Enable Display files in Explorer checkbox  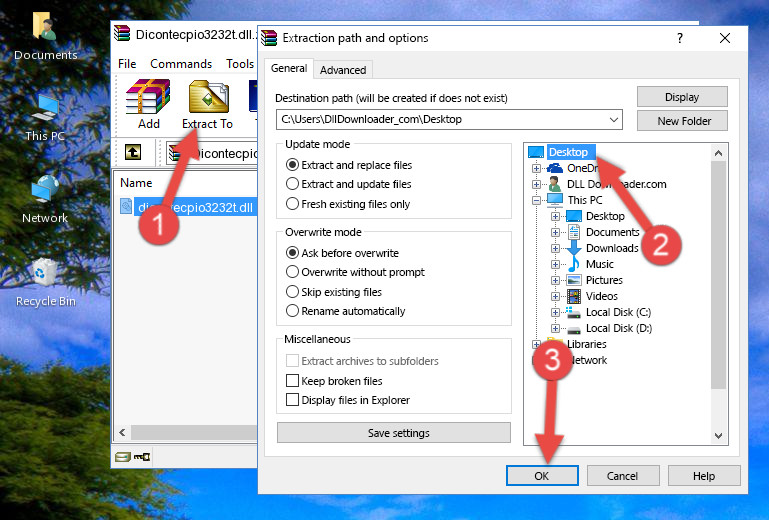(x=292, y=400)
